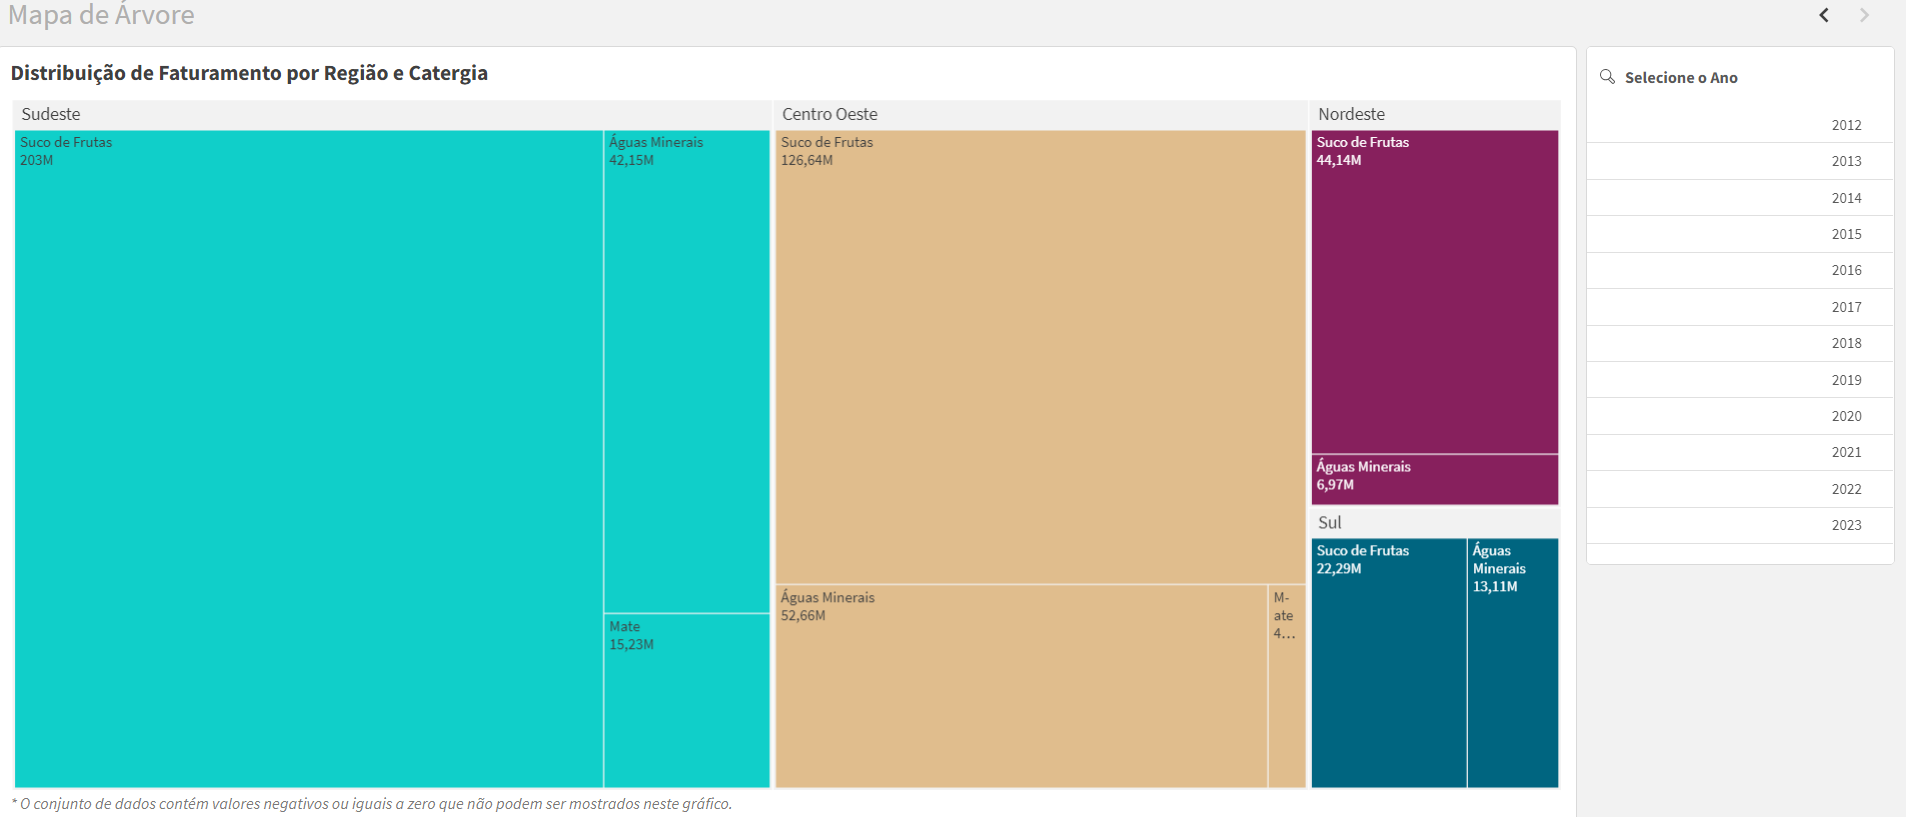Click the chart title Distribuição de Faturamento
This screenshot has width=1906, height=817.
click(249, 73)
